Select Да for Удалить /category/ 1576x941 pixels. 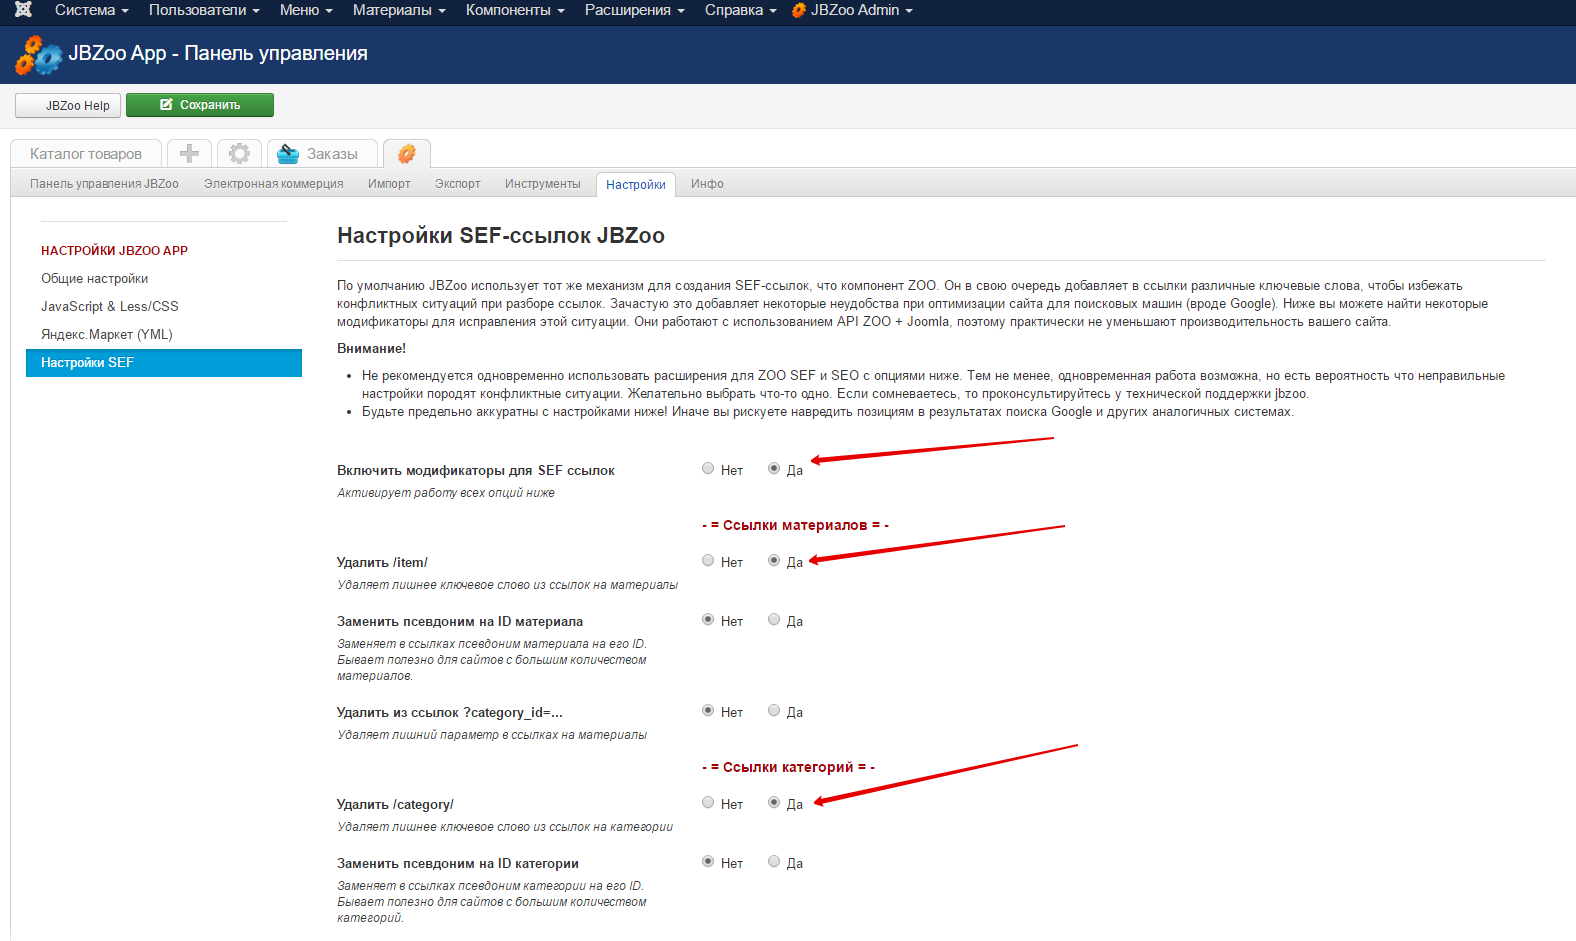774,802
